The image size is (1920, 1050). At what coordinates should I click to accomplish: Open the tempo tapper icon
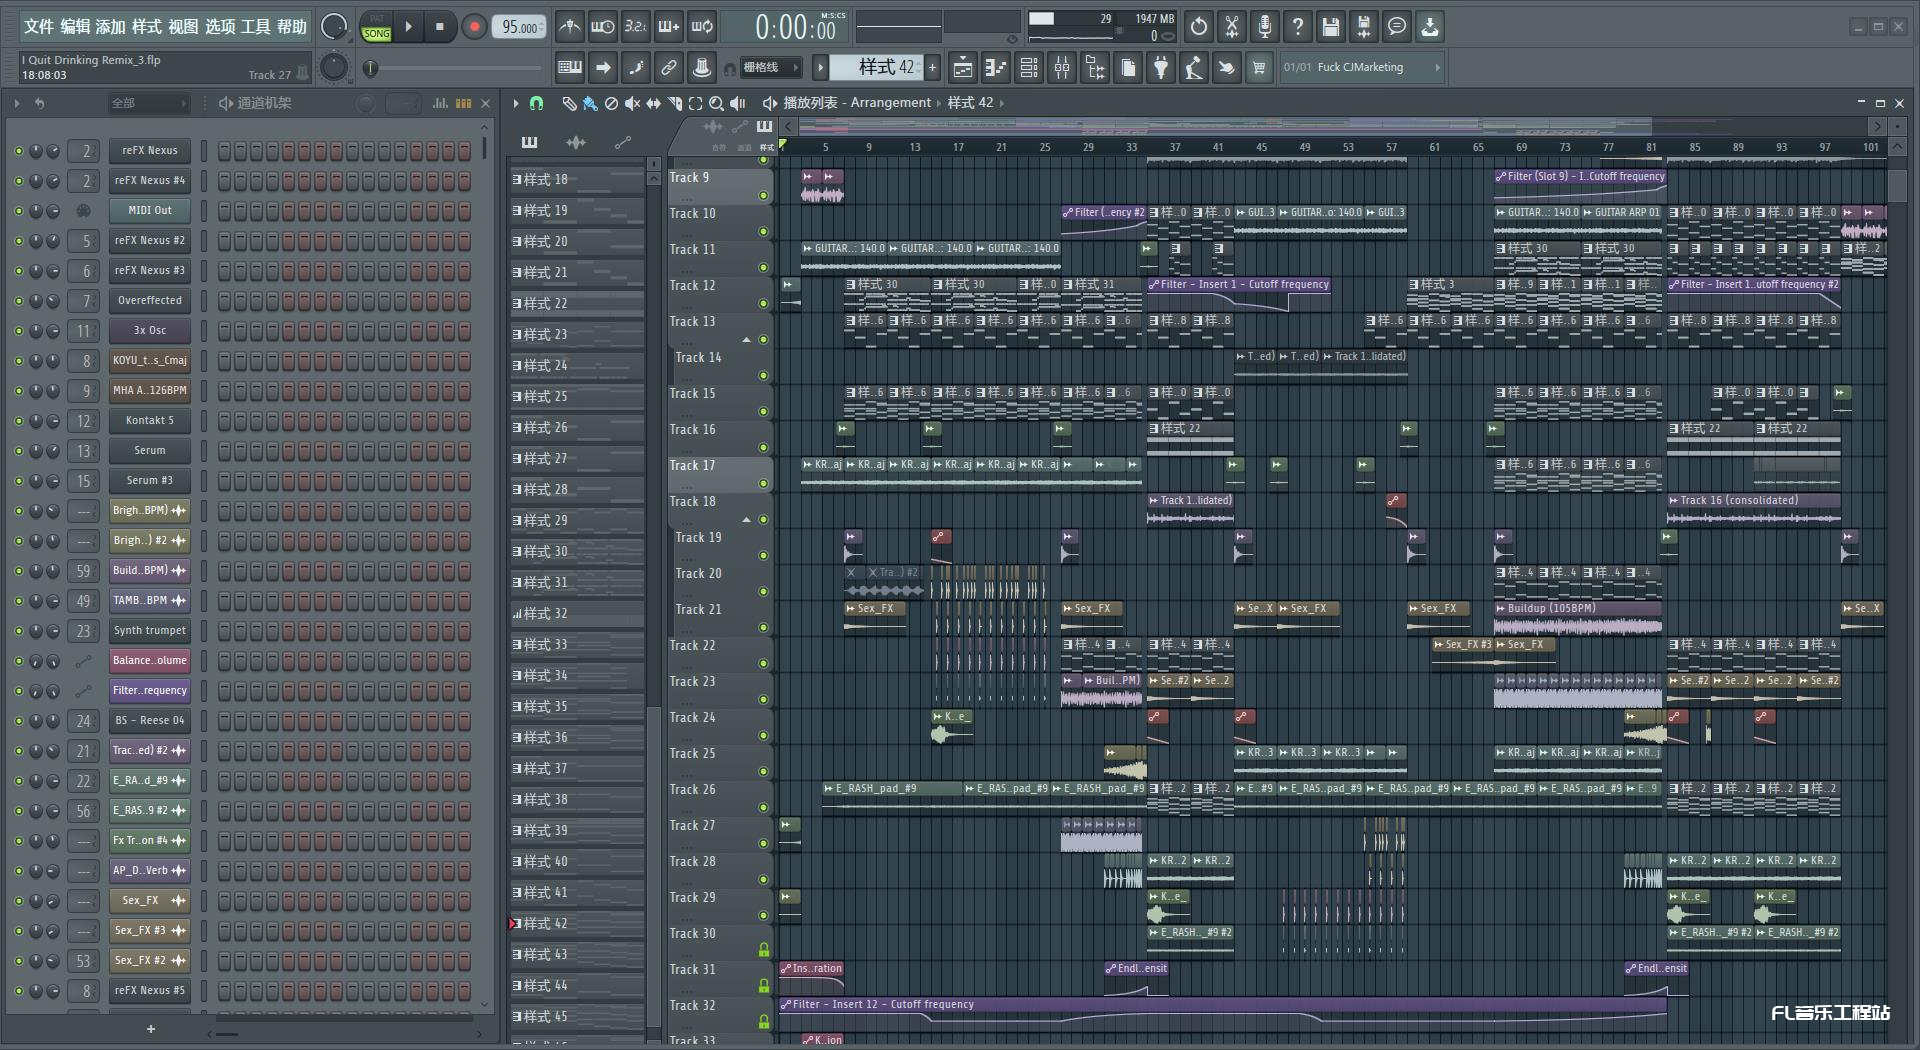[x=1194, y=68]
